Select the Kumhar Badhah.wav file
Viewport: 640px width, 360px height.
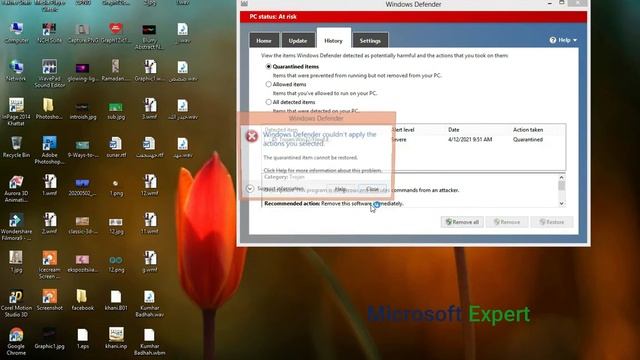[149, 303]
